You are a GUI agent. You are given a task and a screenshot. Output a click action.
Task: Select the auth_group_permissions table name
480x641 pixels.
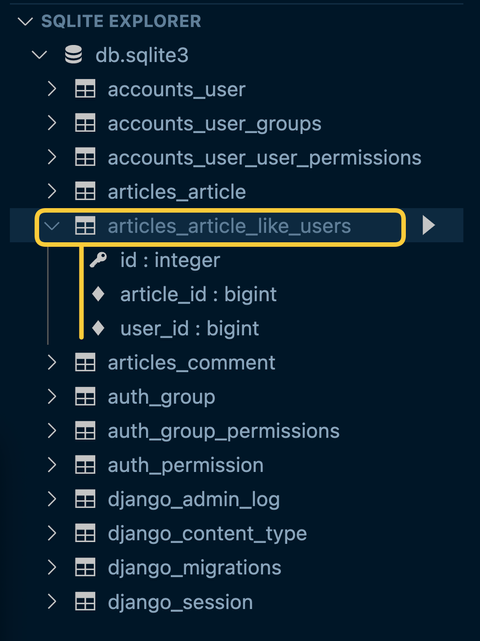point(224,432)
